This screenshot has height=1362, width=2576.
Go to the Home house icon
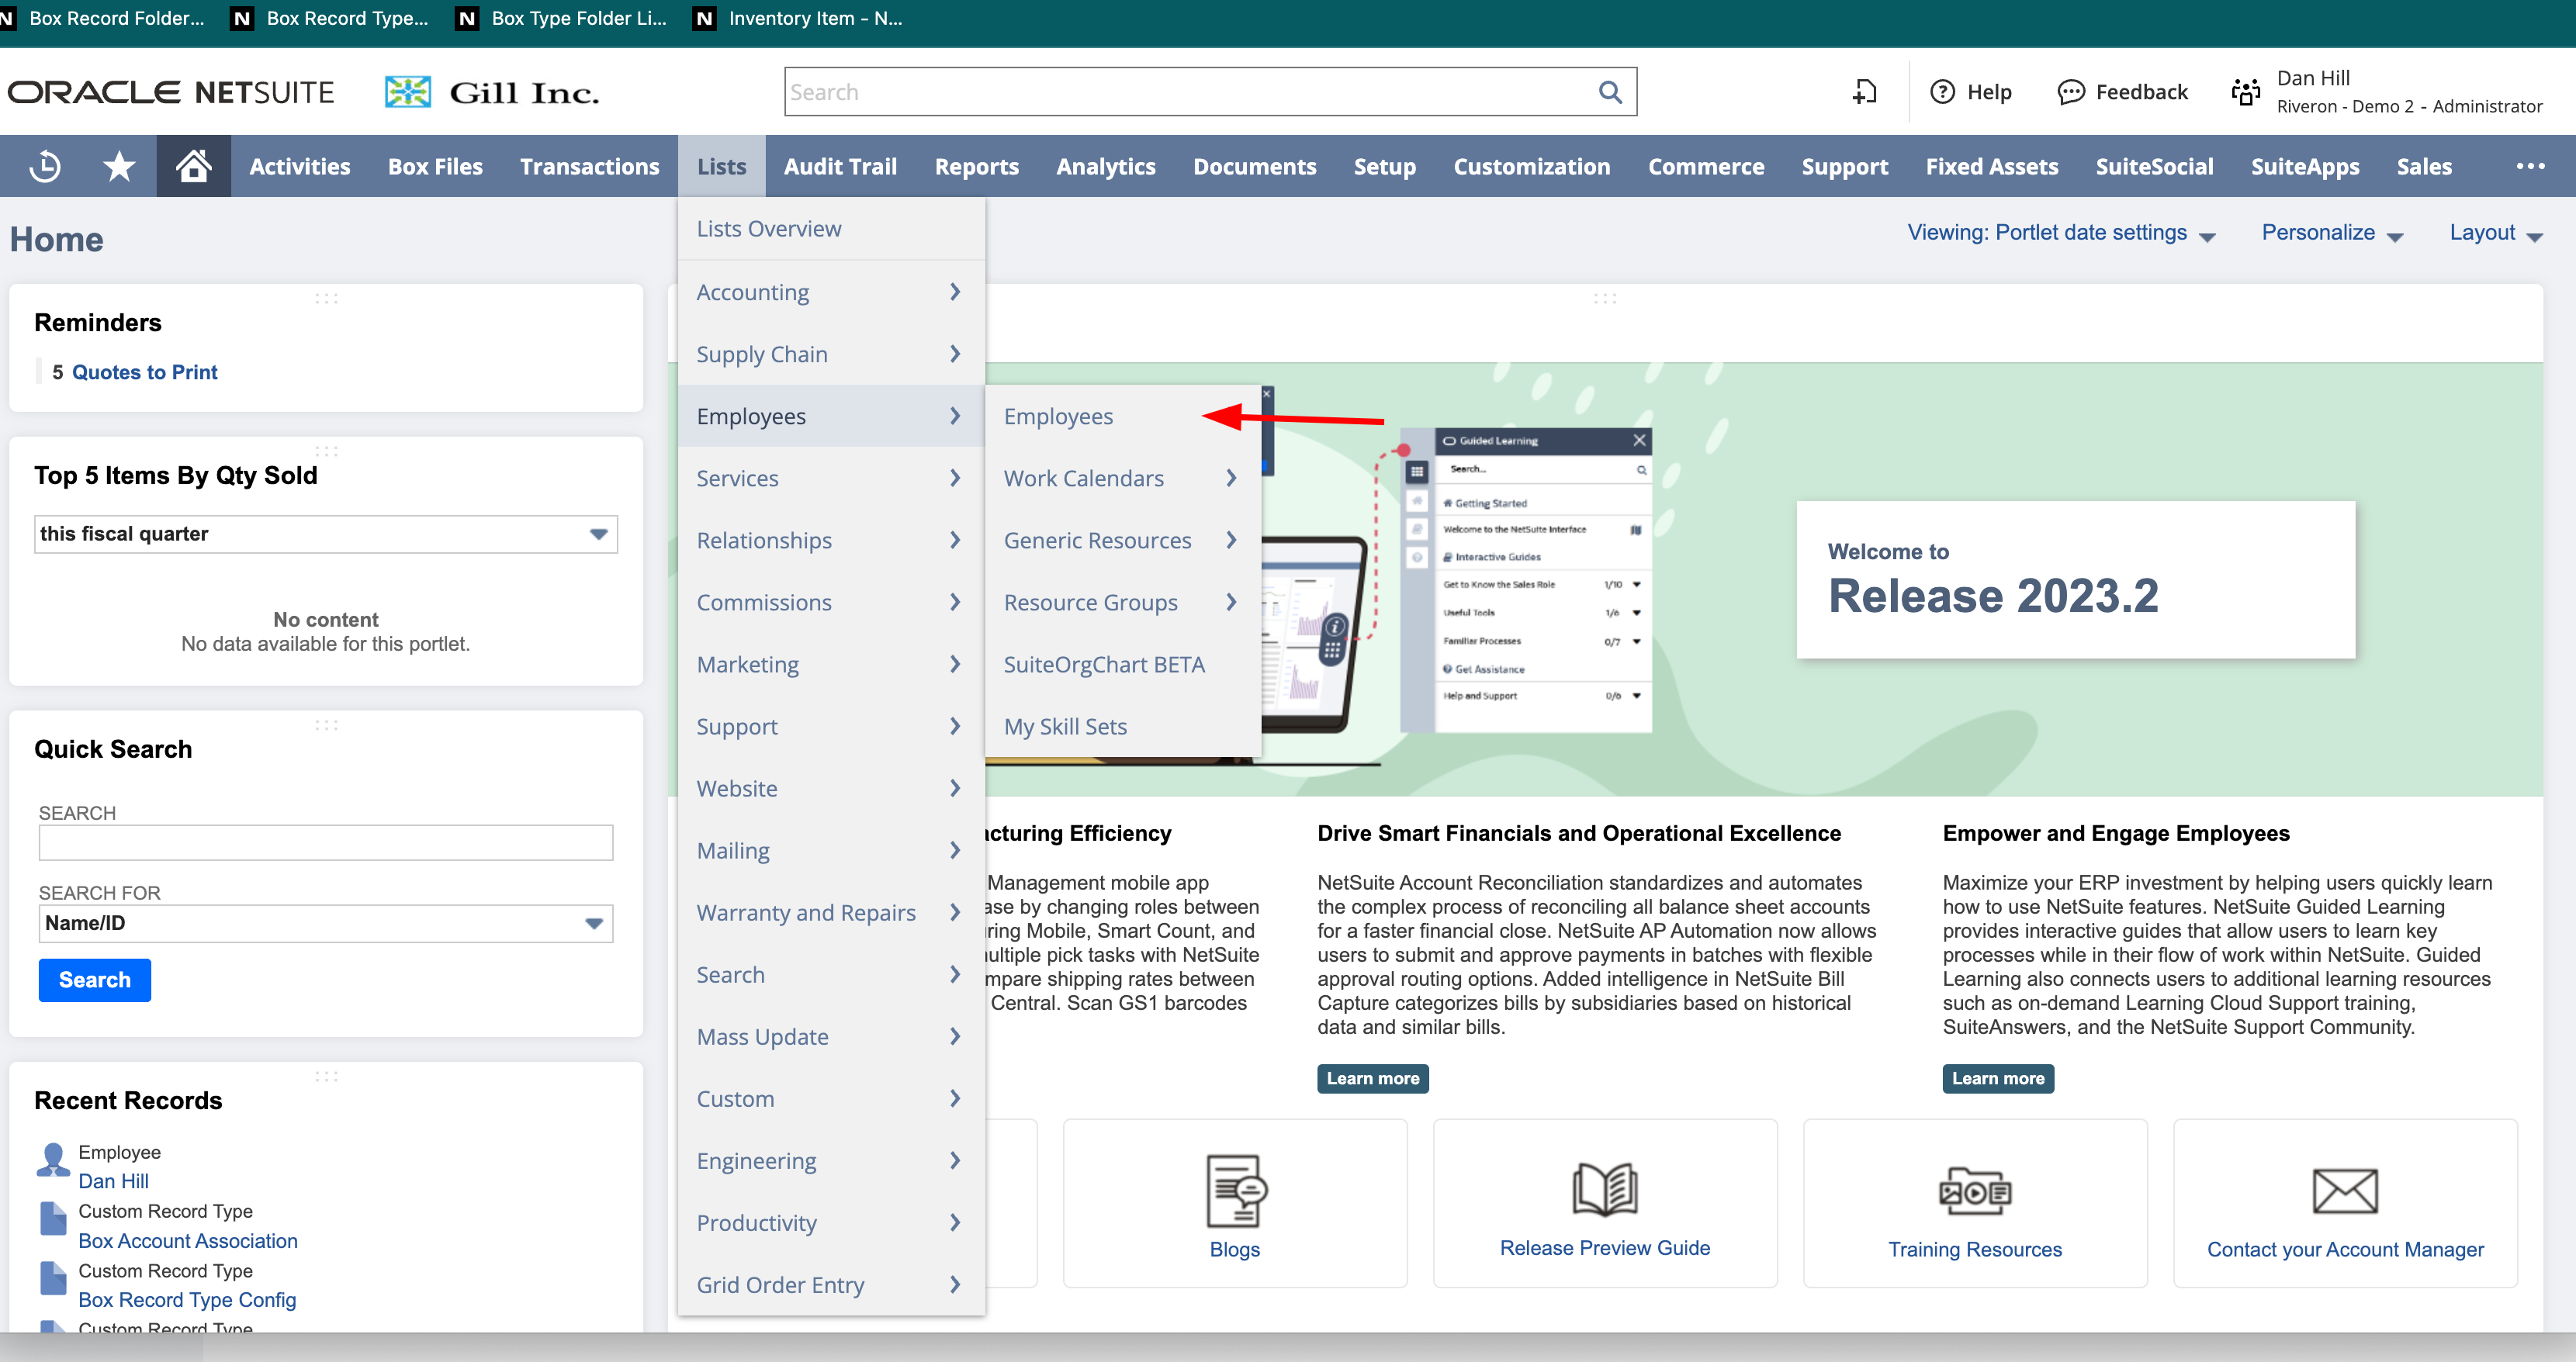pos(193,166)
